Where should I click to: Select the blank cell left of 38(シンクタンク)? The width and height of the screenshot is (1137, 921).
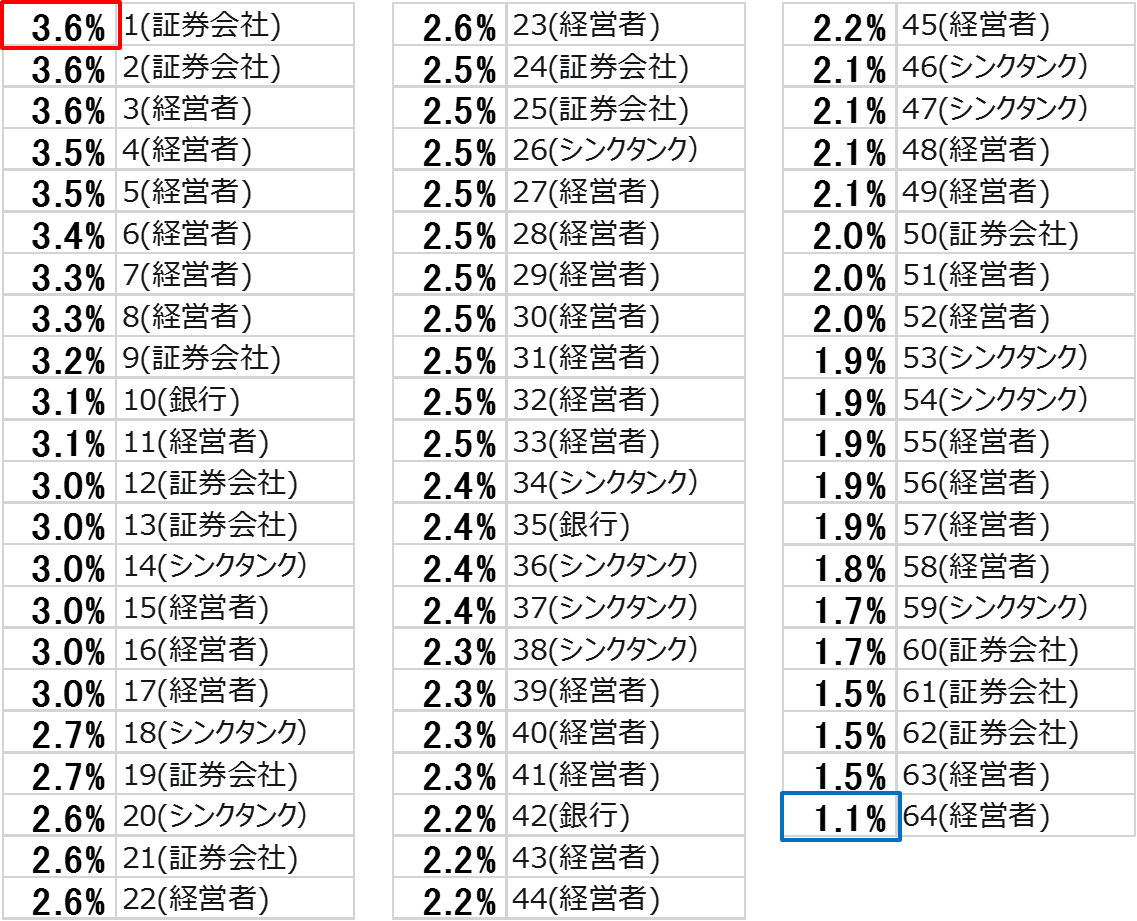449,649
